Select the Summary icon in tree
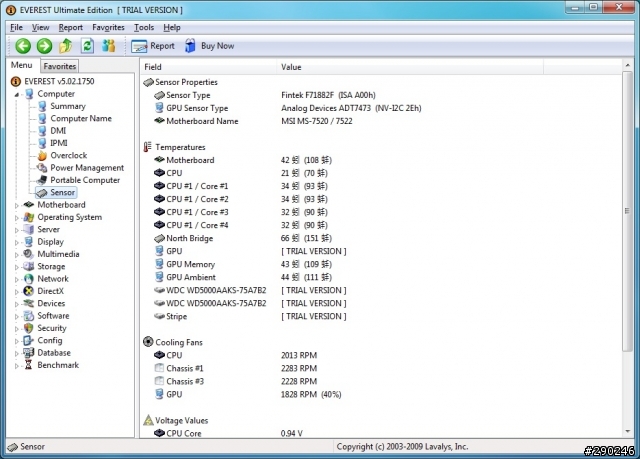This screenshot has height=459, width=640. tap(42, 106)
